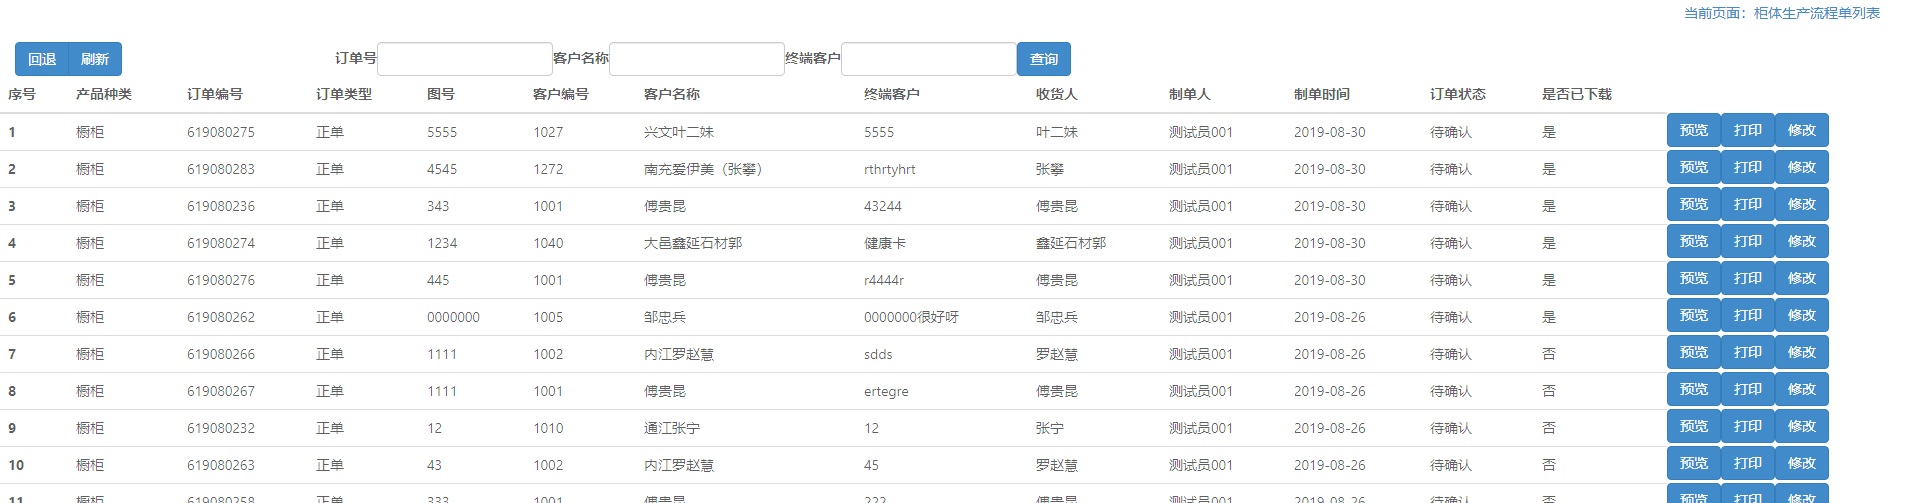The image size is (1919, 503).
Task: Click the 回退 back button
Action: pos(42,59)
